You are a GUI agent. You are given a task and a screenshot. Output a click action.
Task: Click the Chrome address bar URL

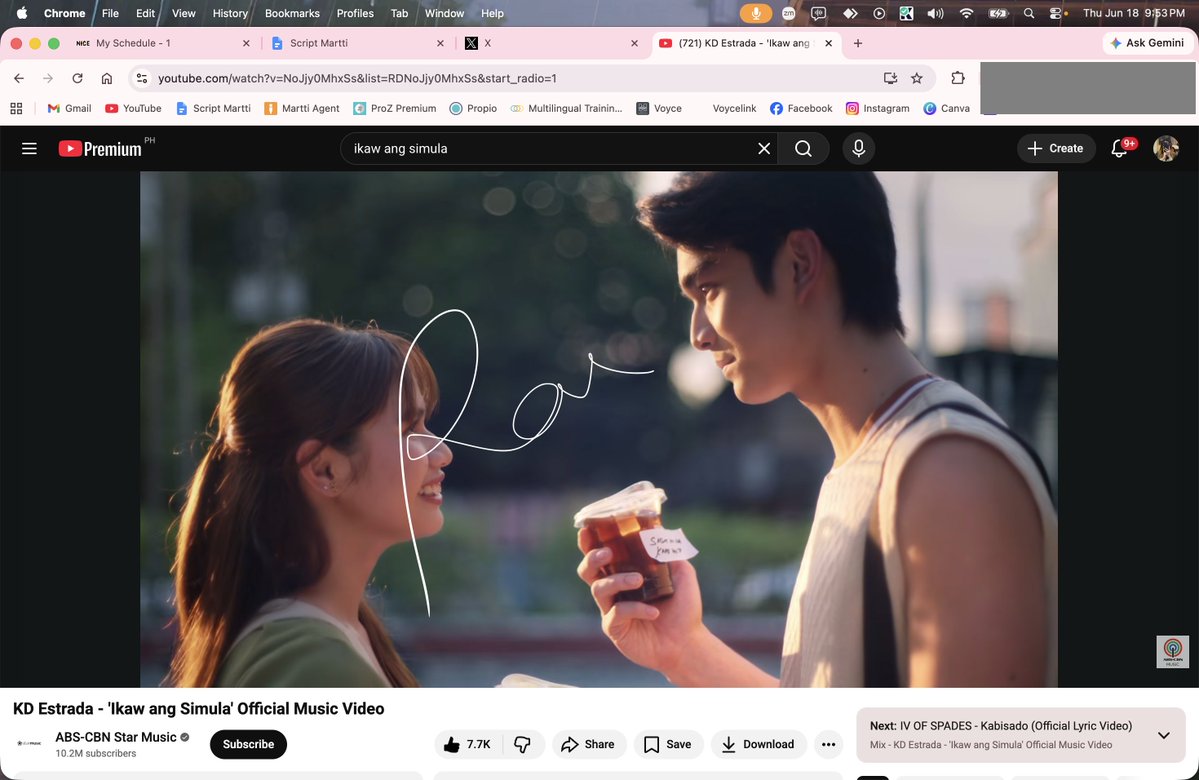coord(357,78)
